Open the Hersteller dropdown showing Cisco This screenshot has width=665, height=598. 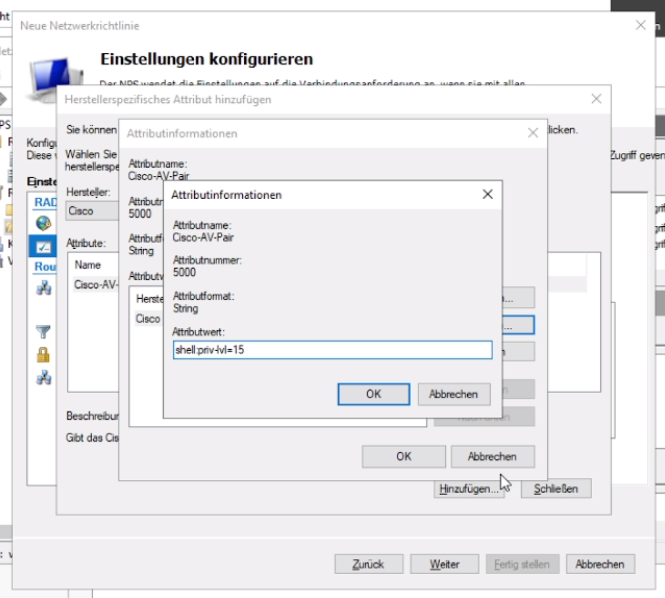[x=92, y=211]
